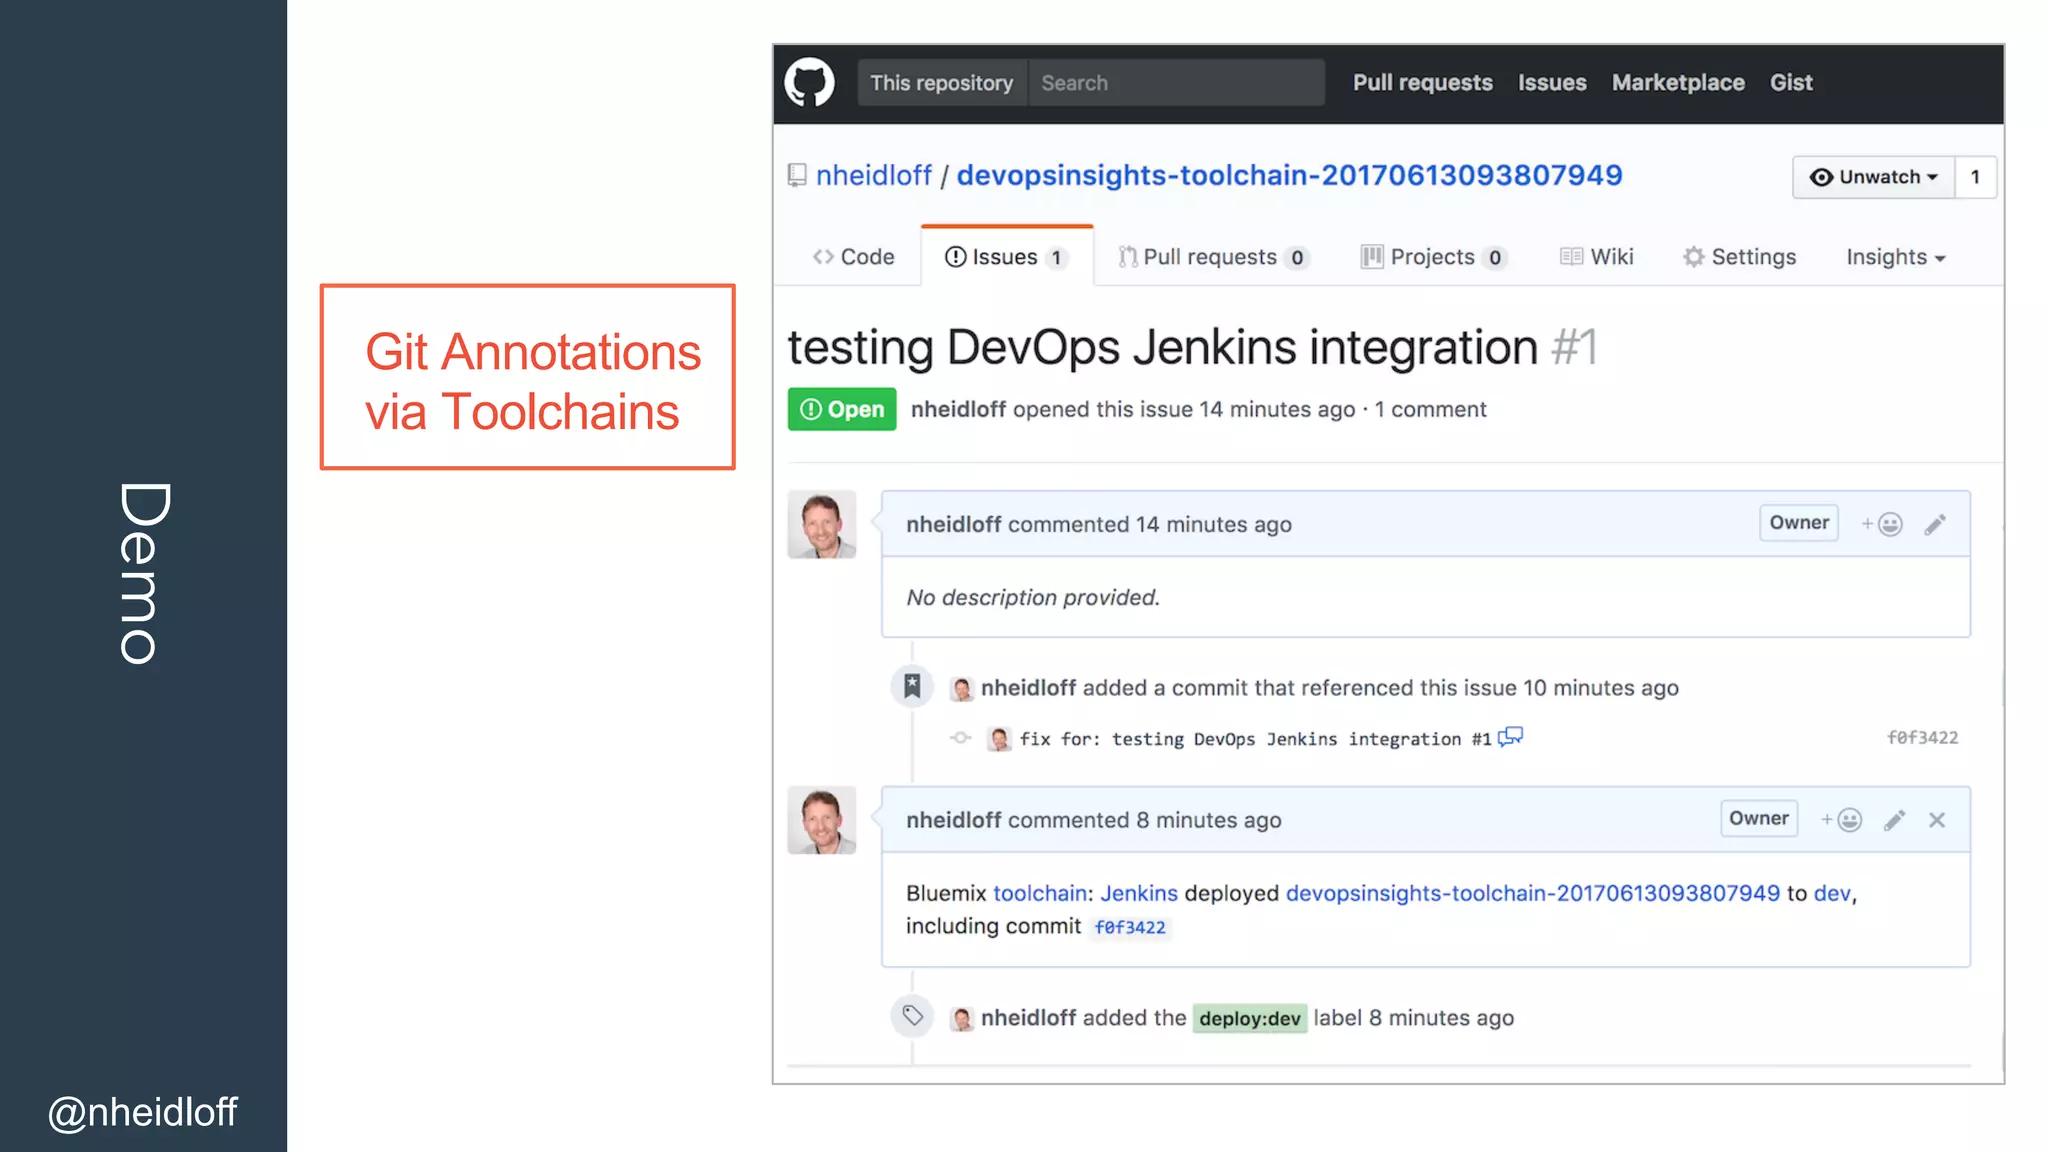Click the Owner badge on first comment
2048x1152 pixels.
point(1799,522)
